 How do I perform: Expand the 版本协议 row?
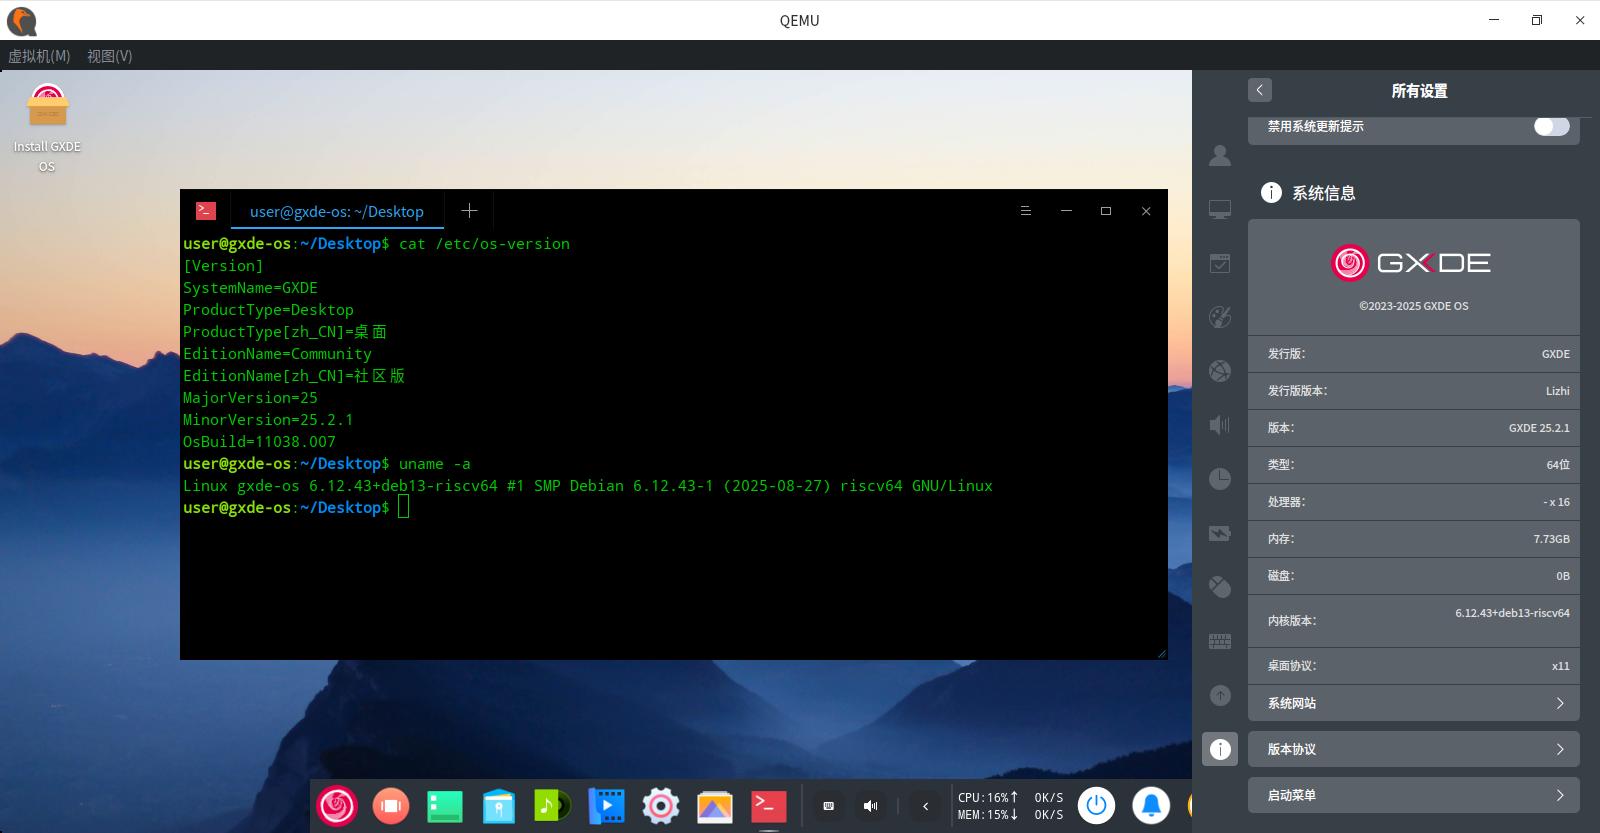click(1414, 749)
